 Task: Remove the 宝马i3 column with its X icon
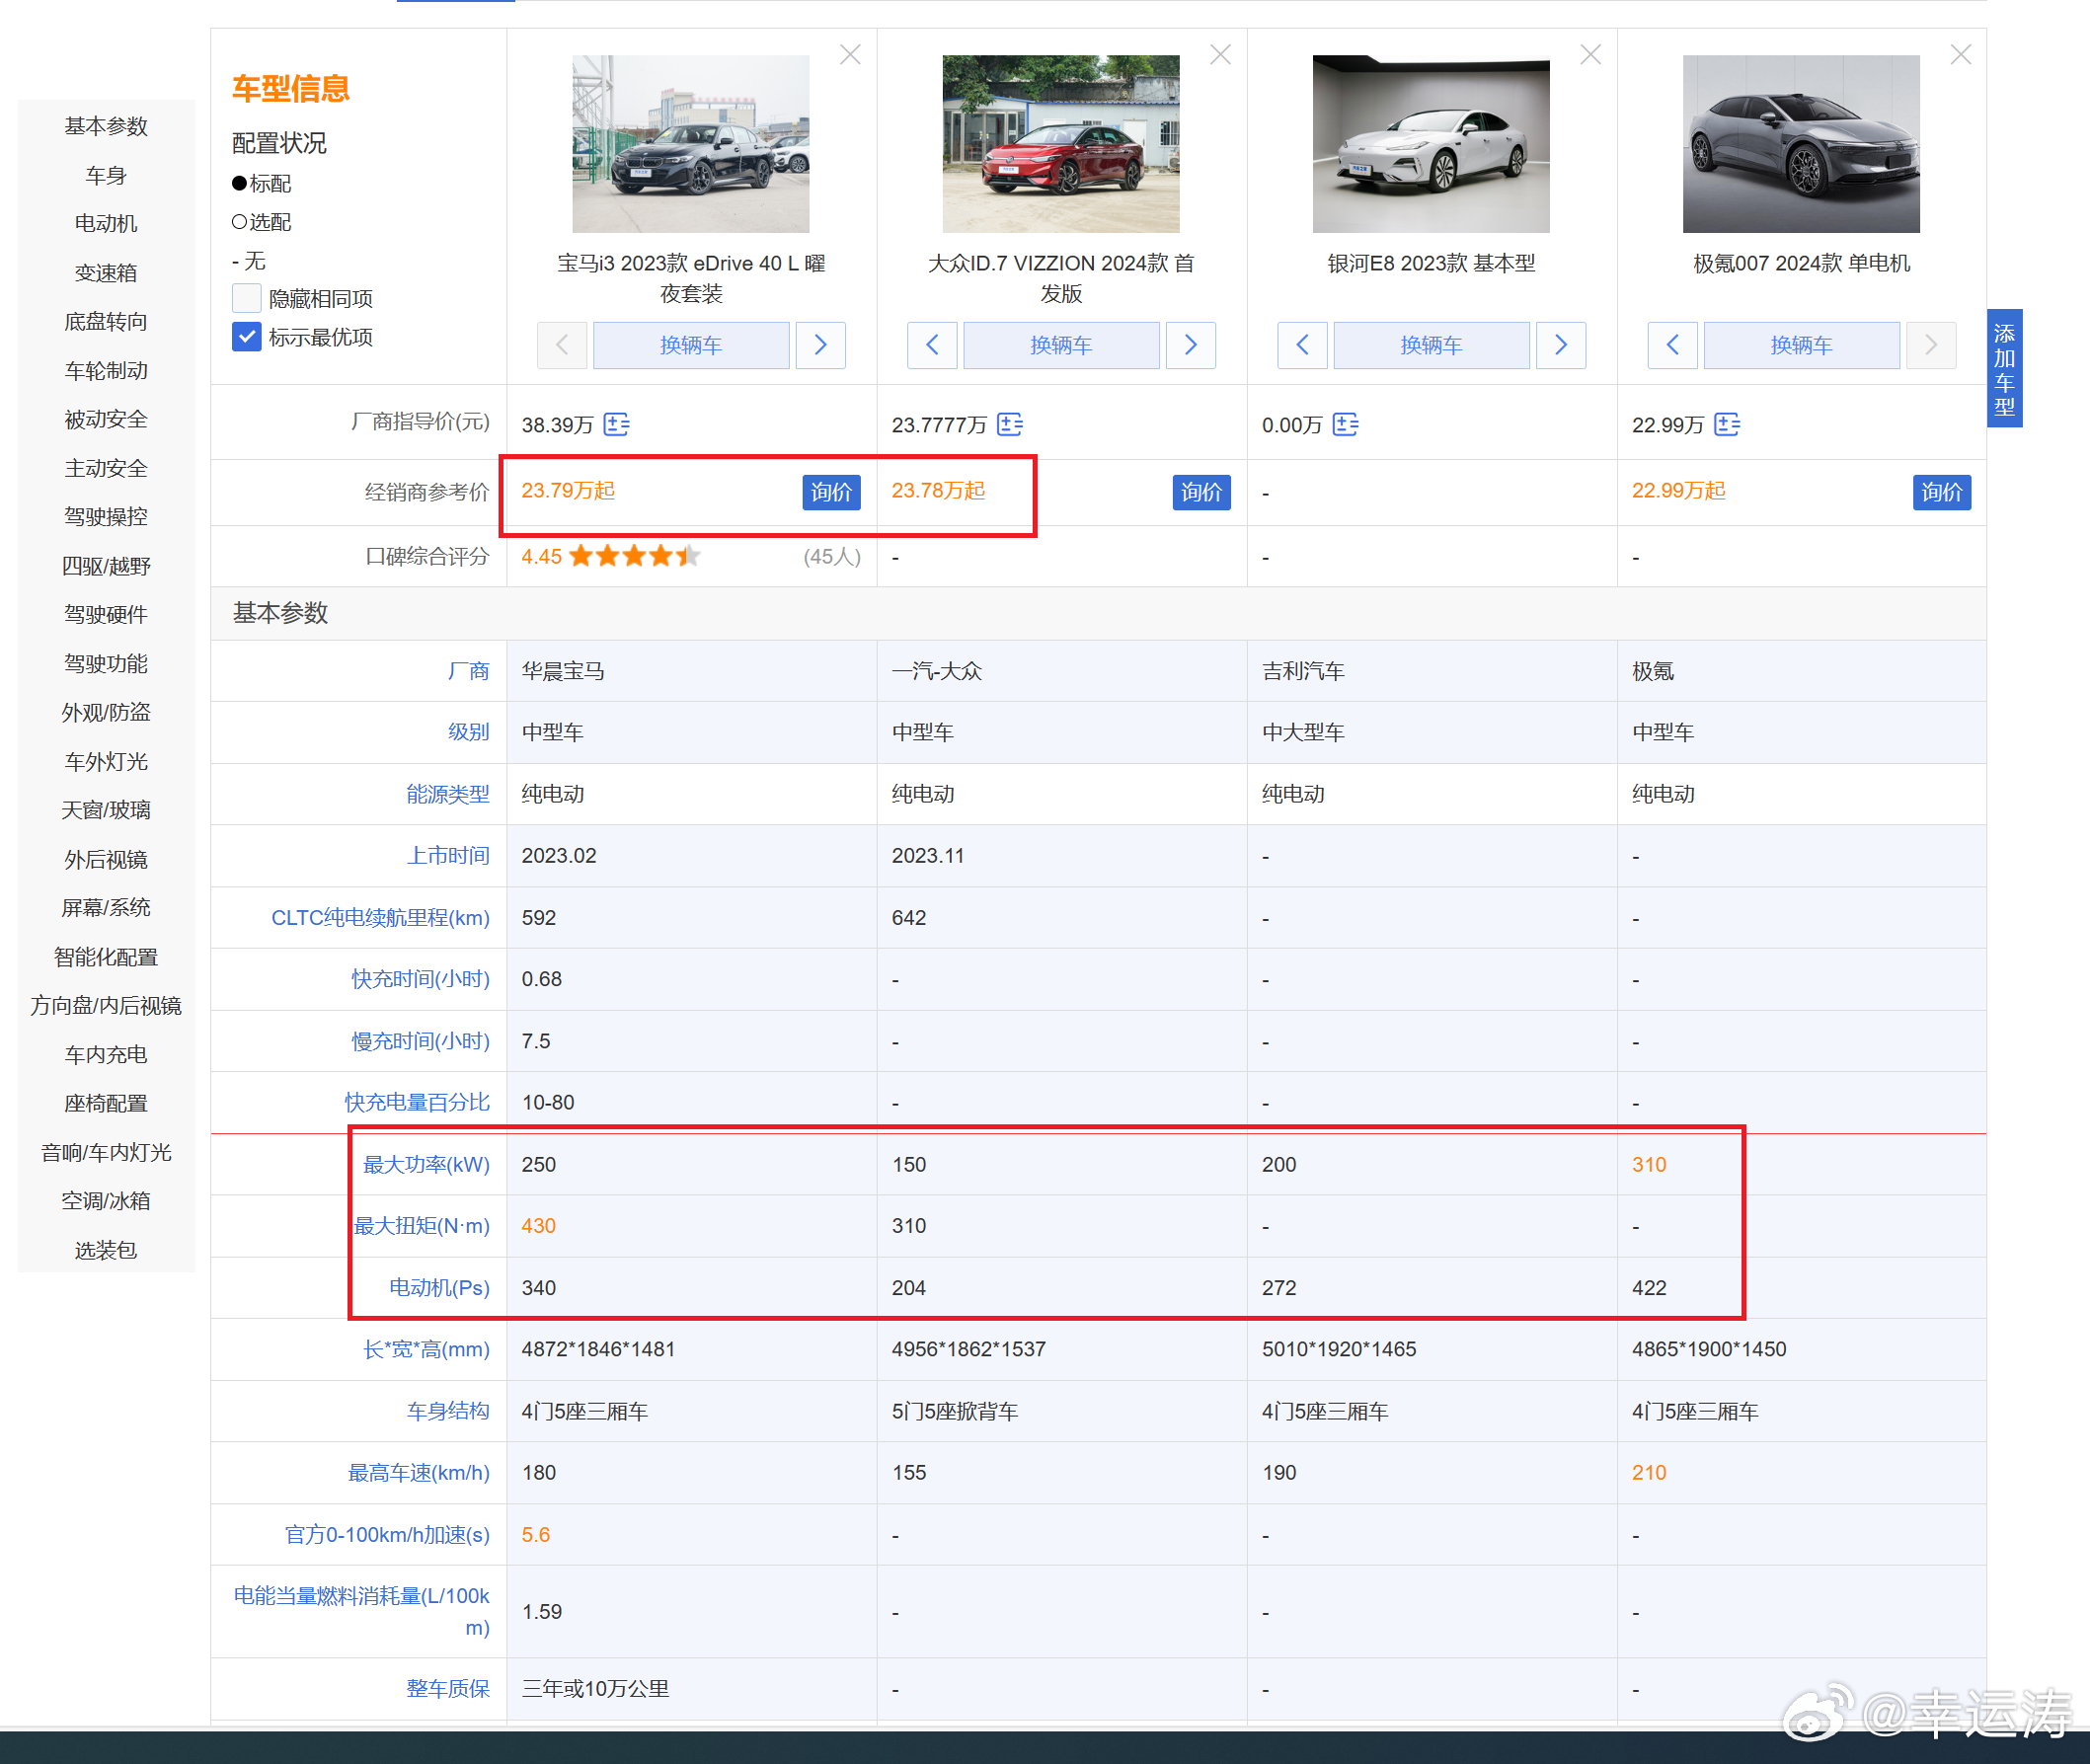point(850,55)
